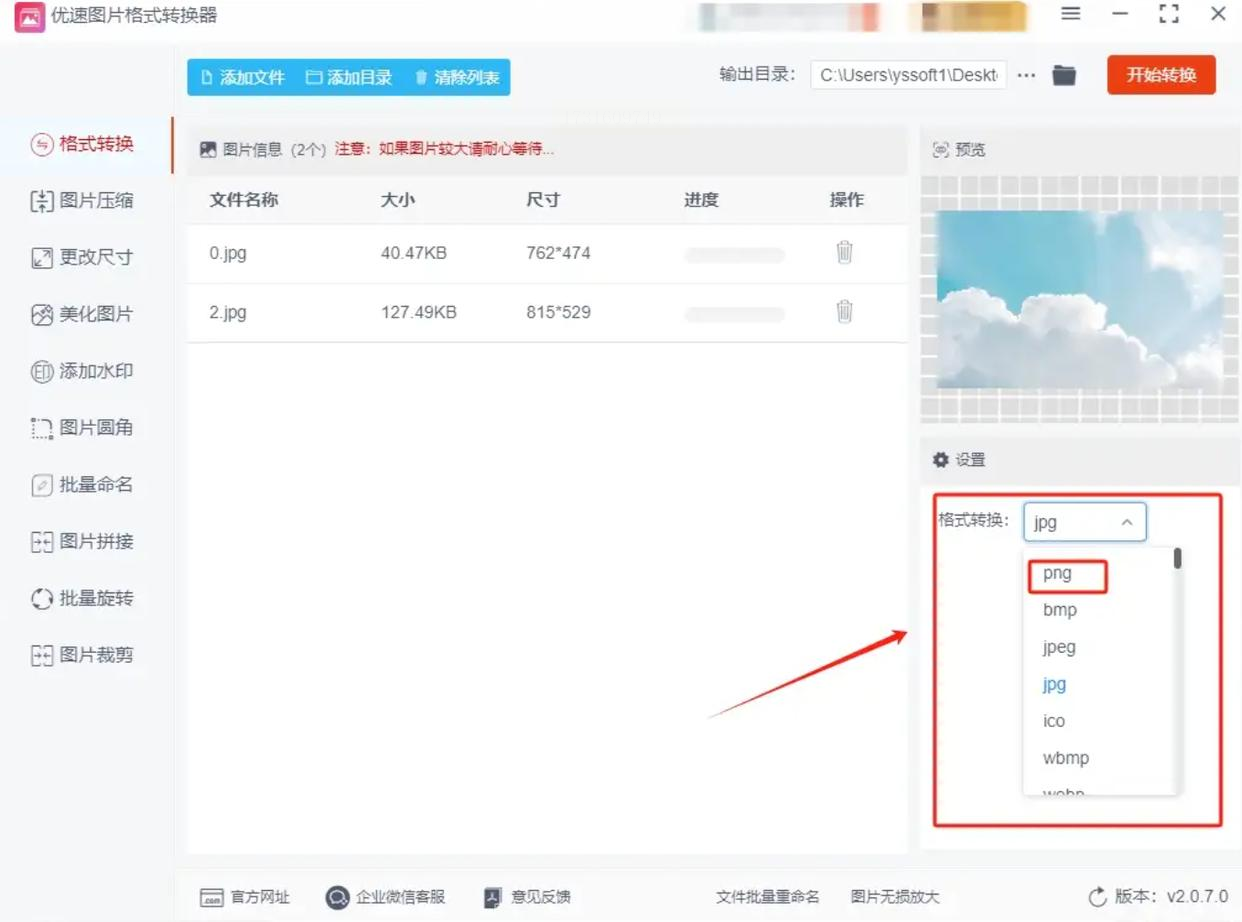Open the 格式转换 sidebar section

point(83,144)
